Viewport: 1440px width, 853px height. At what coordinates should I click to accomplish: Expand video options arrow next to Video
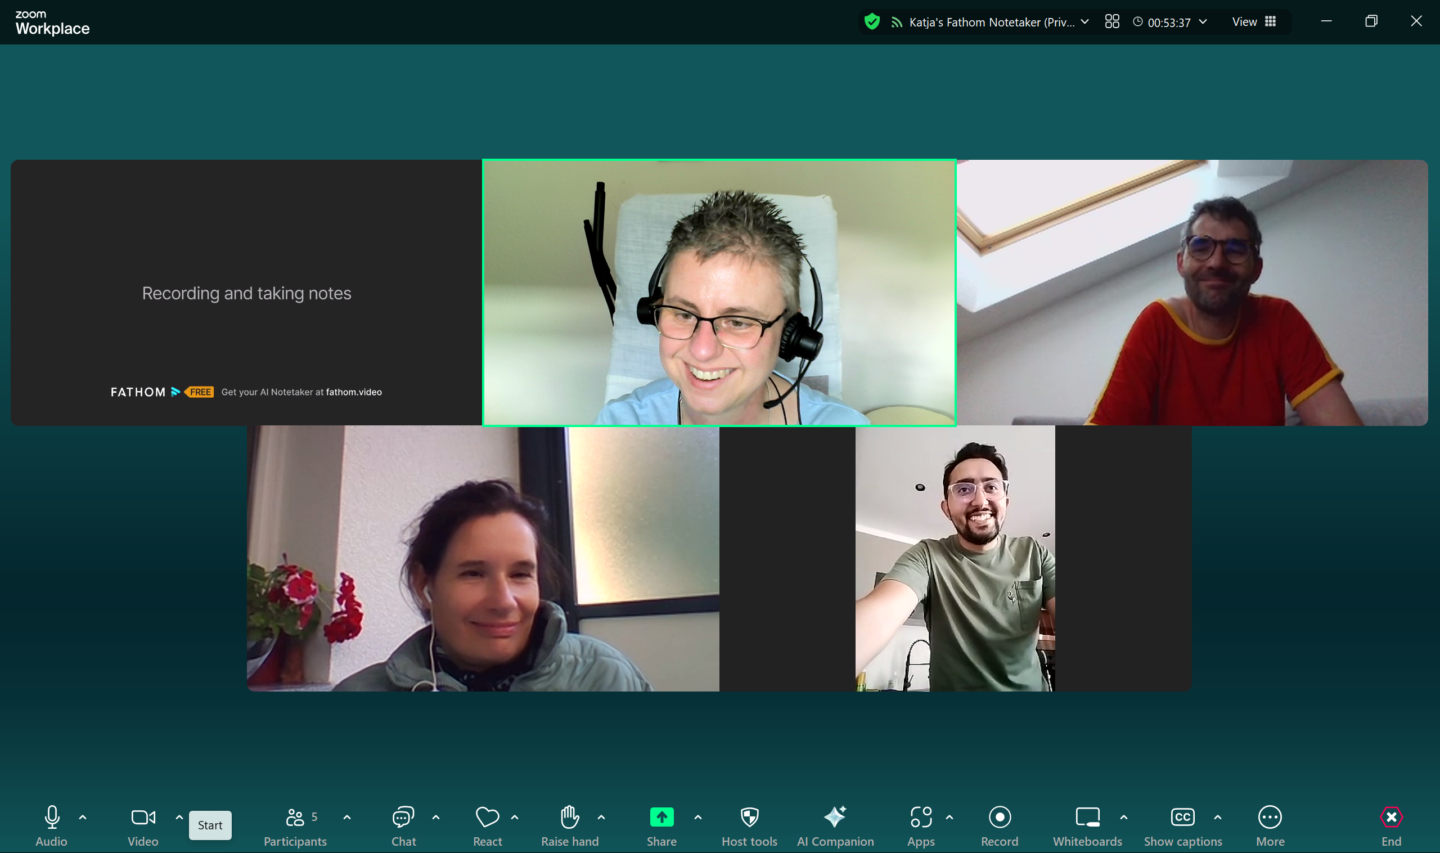click(179, 817)
